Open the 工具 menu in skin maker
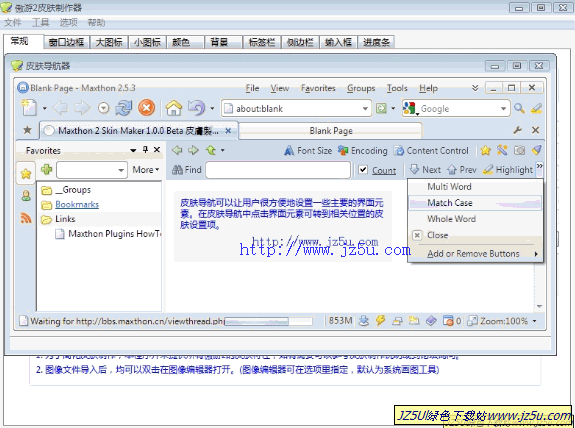Viewport: 575px width, 428px height. click(40, 23)
